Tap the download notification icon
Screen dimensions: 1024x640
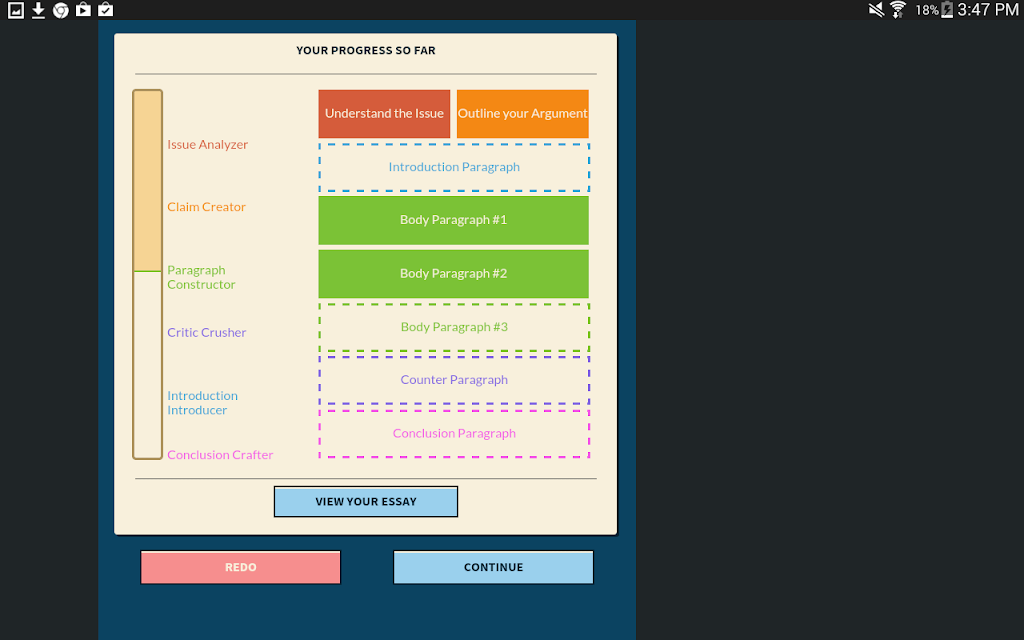point(39,10)
